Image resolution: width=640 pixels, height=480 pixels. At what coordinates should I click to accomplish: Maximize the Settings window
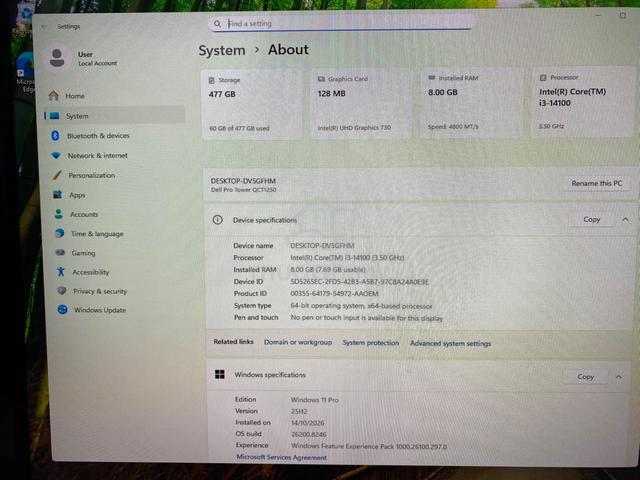[622, 16]
